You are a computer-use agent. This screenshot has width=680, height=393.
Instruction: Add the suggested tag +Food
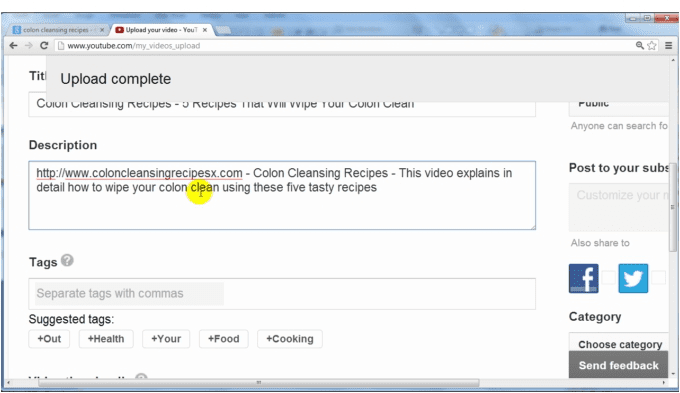pyautogui.click(x=223, y=339)
